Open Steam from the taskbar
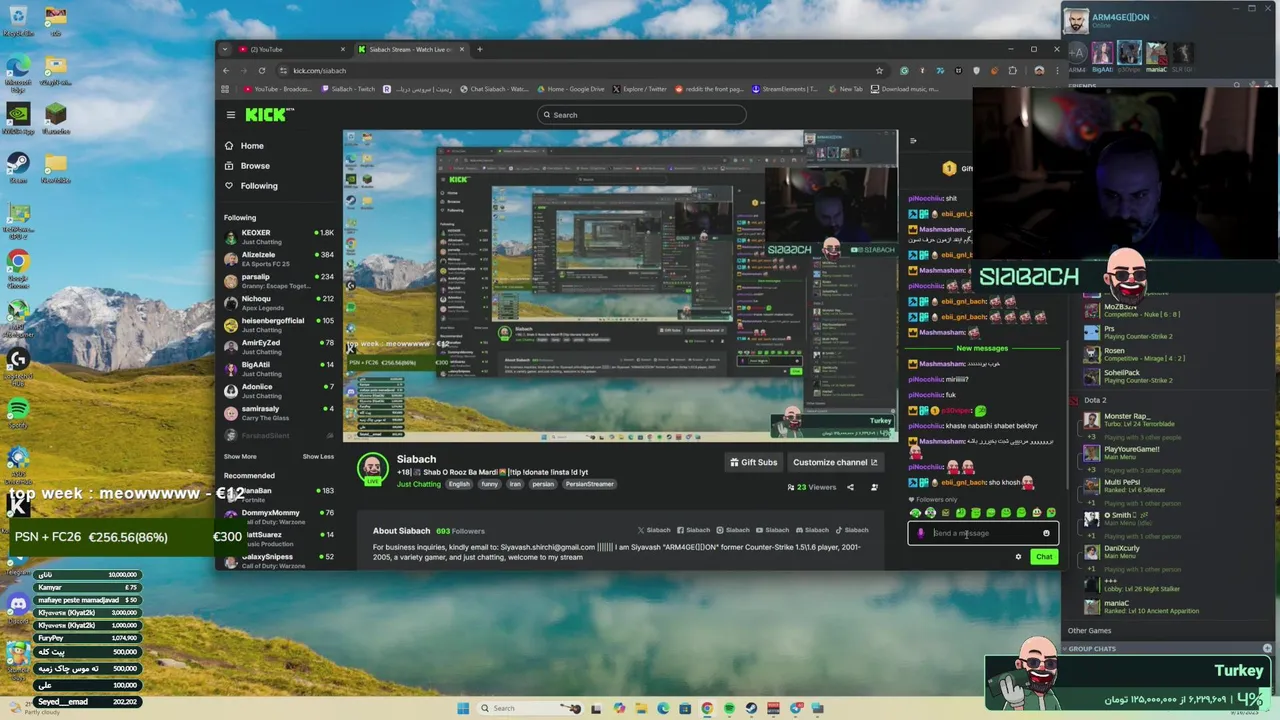The image size is (1280, 720). pos(751,708)
